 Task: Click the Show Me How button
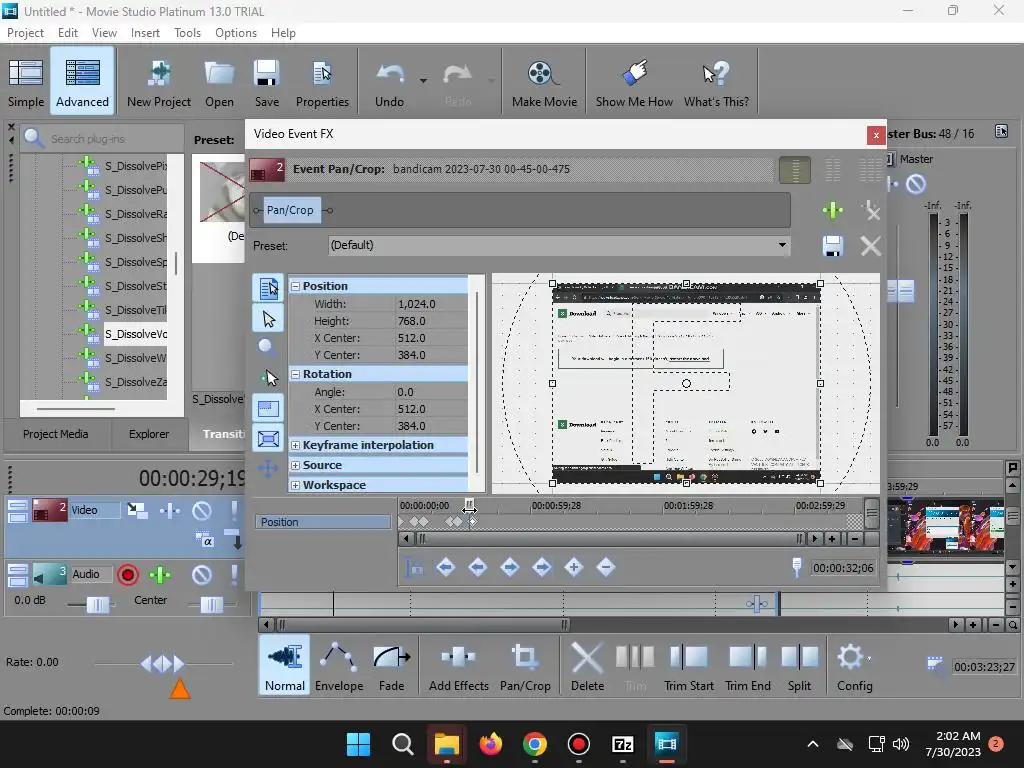pos(633,84)
